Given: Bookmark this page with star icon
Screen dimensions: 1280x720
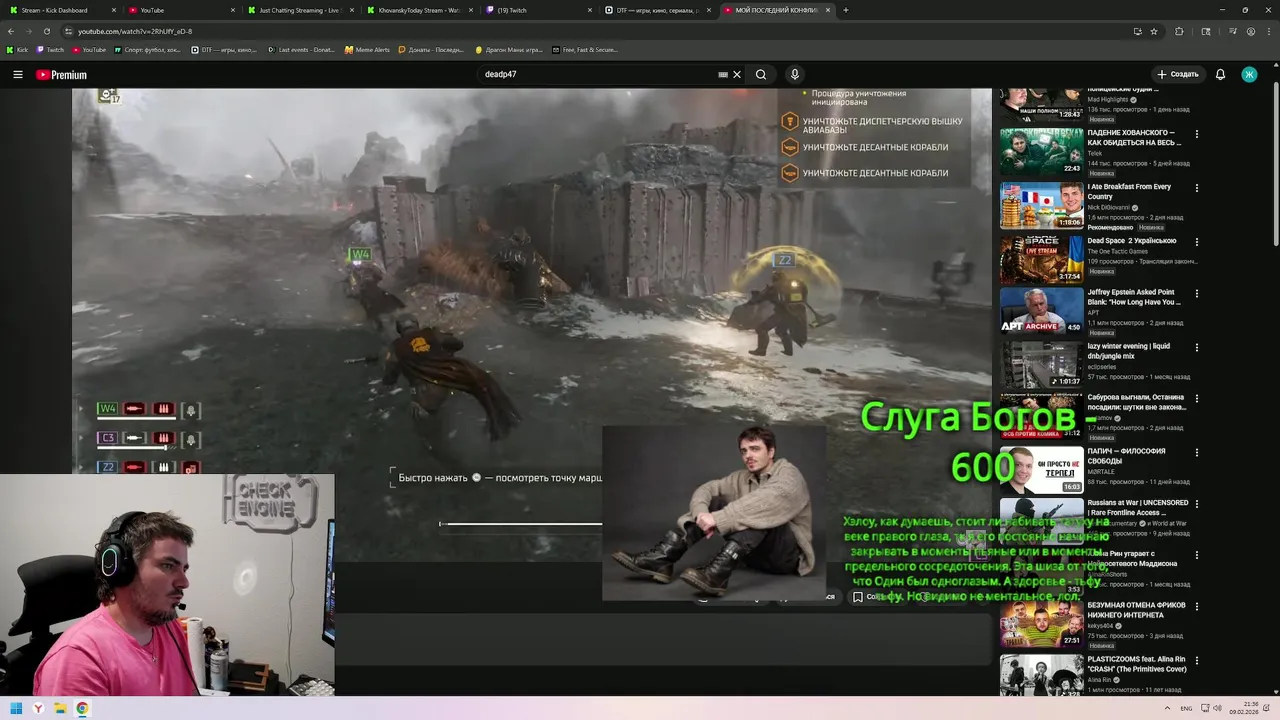Looking at the screenshot, I should tap(1154, 31).
